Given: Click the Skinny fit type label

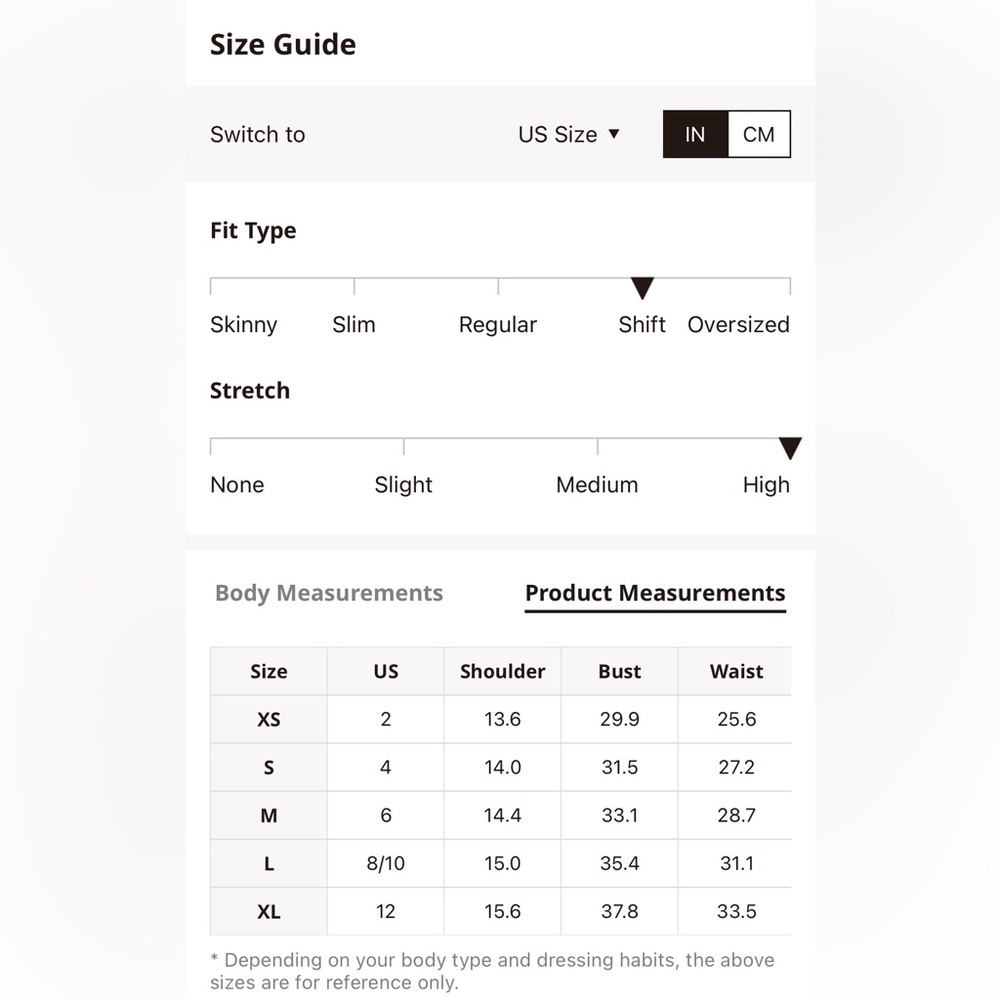Looking at the screenshot, I should (x=244, y=325).
